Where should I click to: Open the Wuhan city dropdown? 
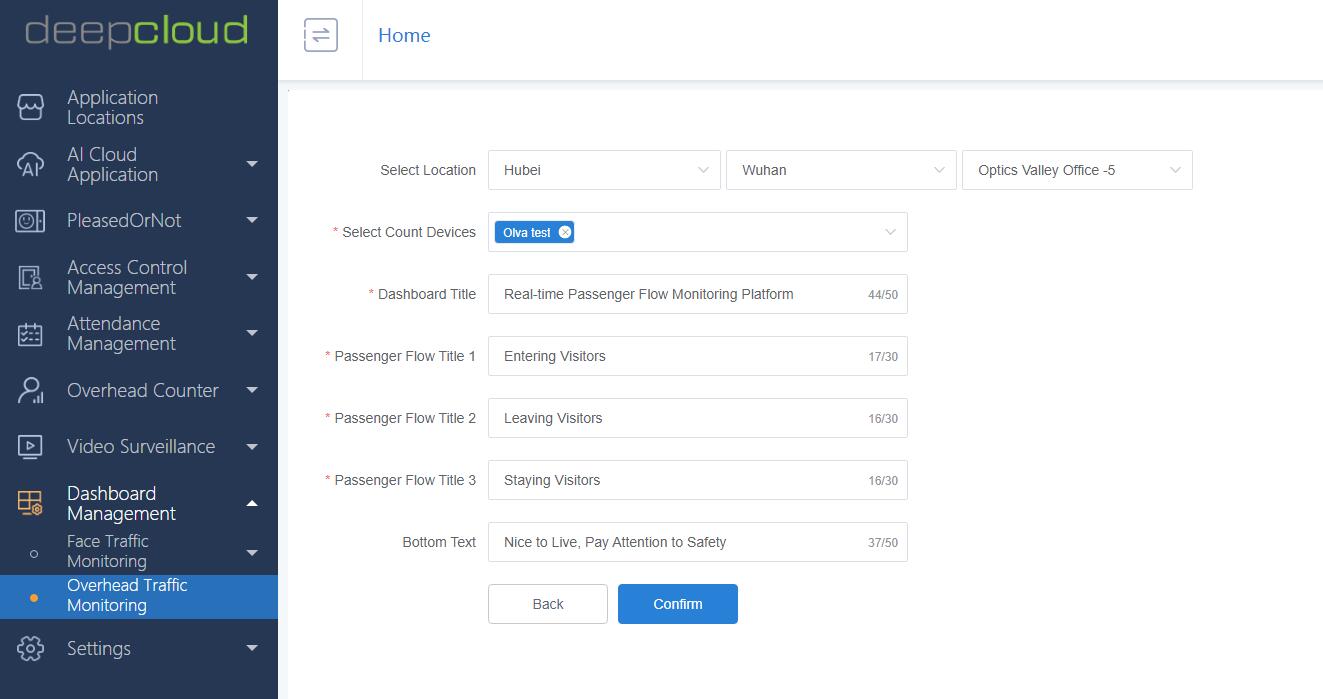click(x=840, y=170)
